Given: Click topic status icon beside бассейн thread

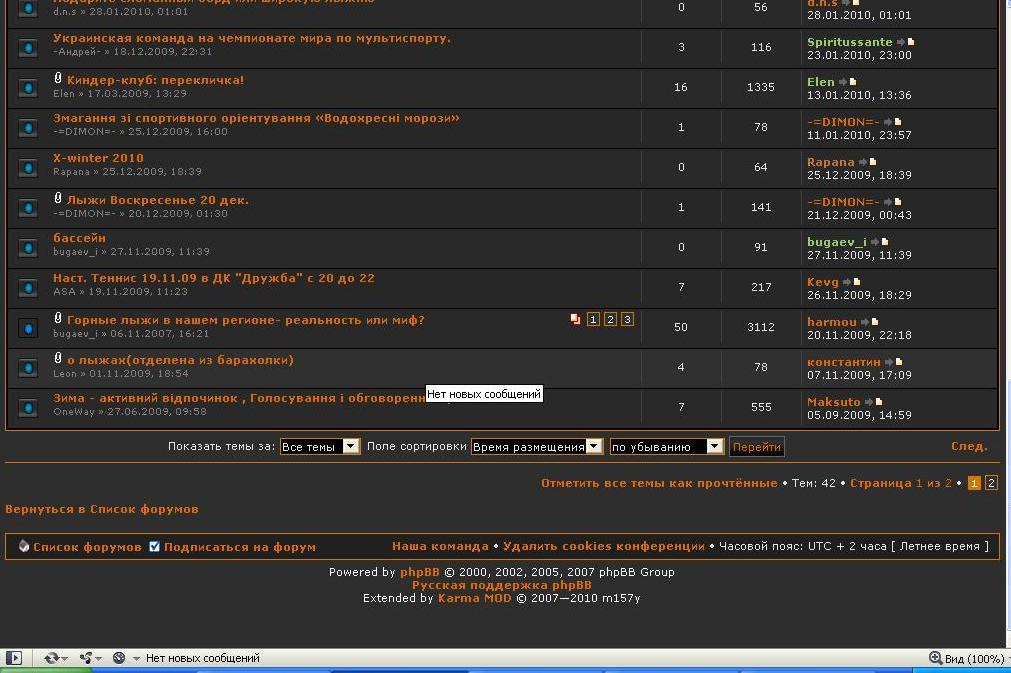Looking at the screenshot, I should click(x=28, y=247).
